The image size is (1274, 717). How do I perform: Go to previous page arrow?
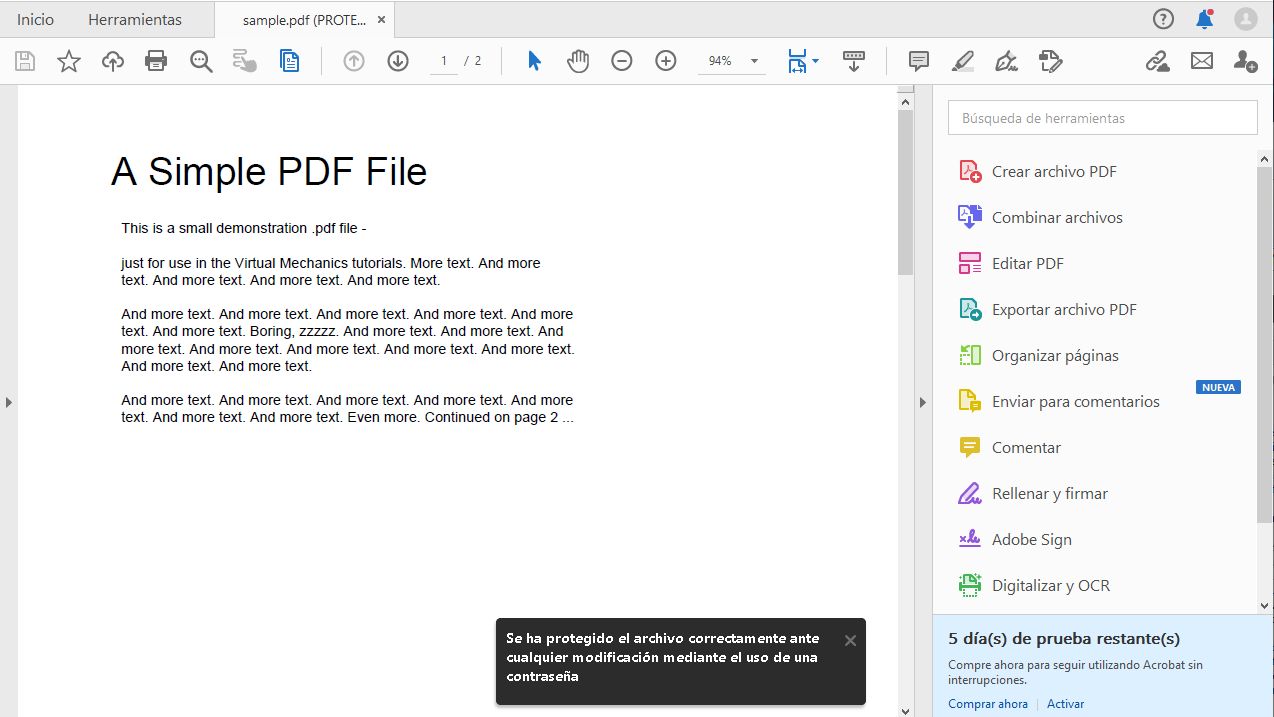354,61
